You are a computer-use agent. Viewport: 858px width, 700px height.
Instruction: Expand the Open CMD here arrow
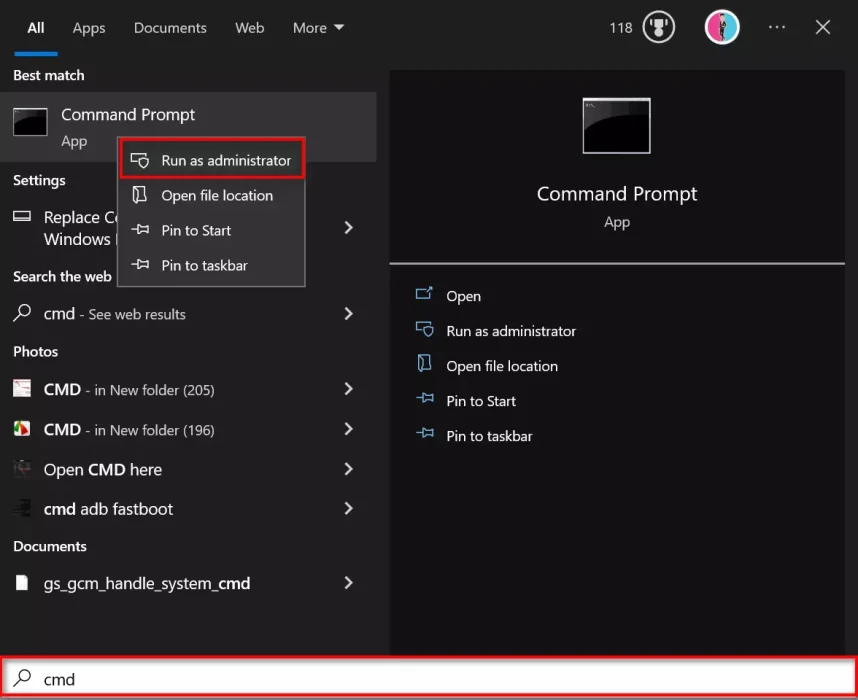pos(349,468)
